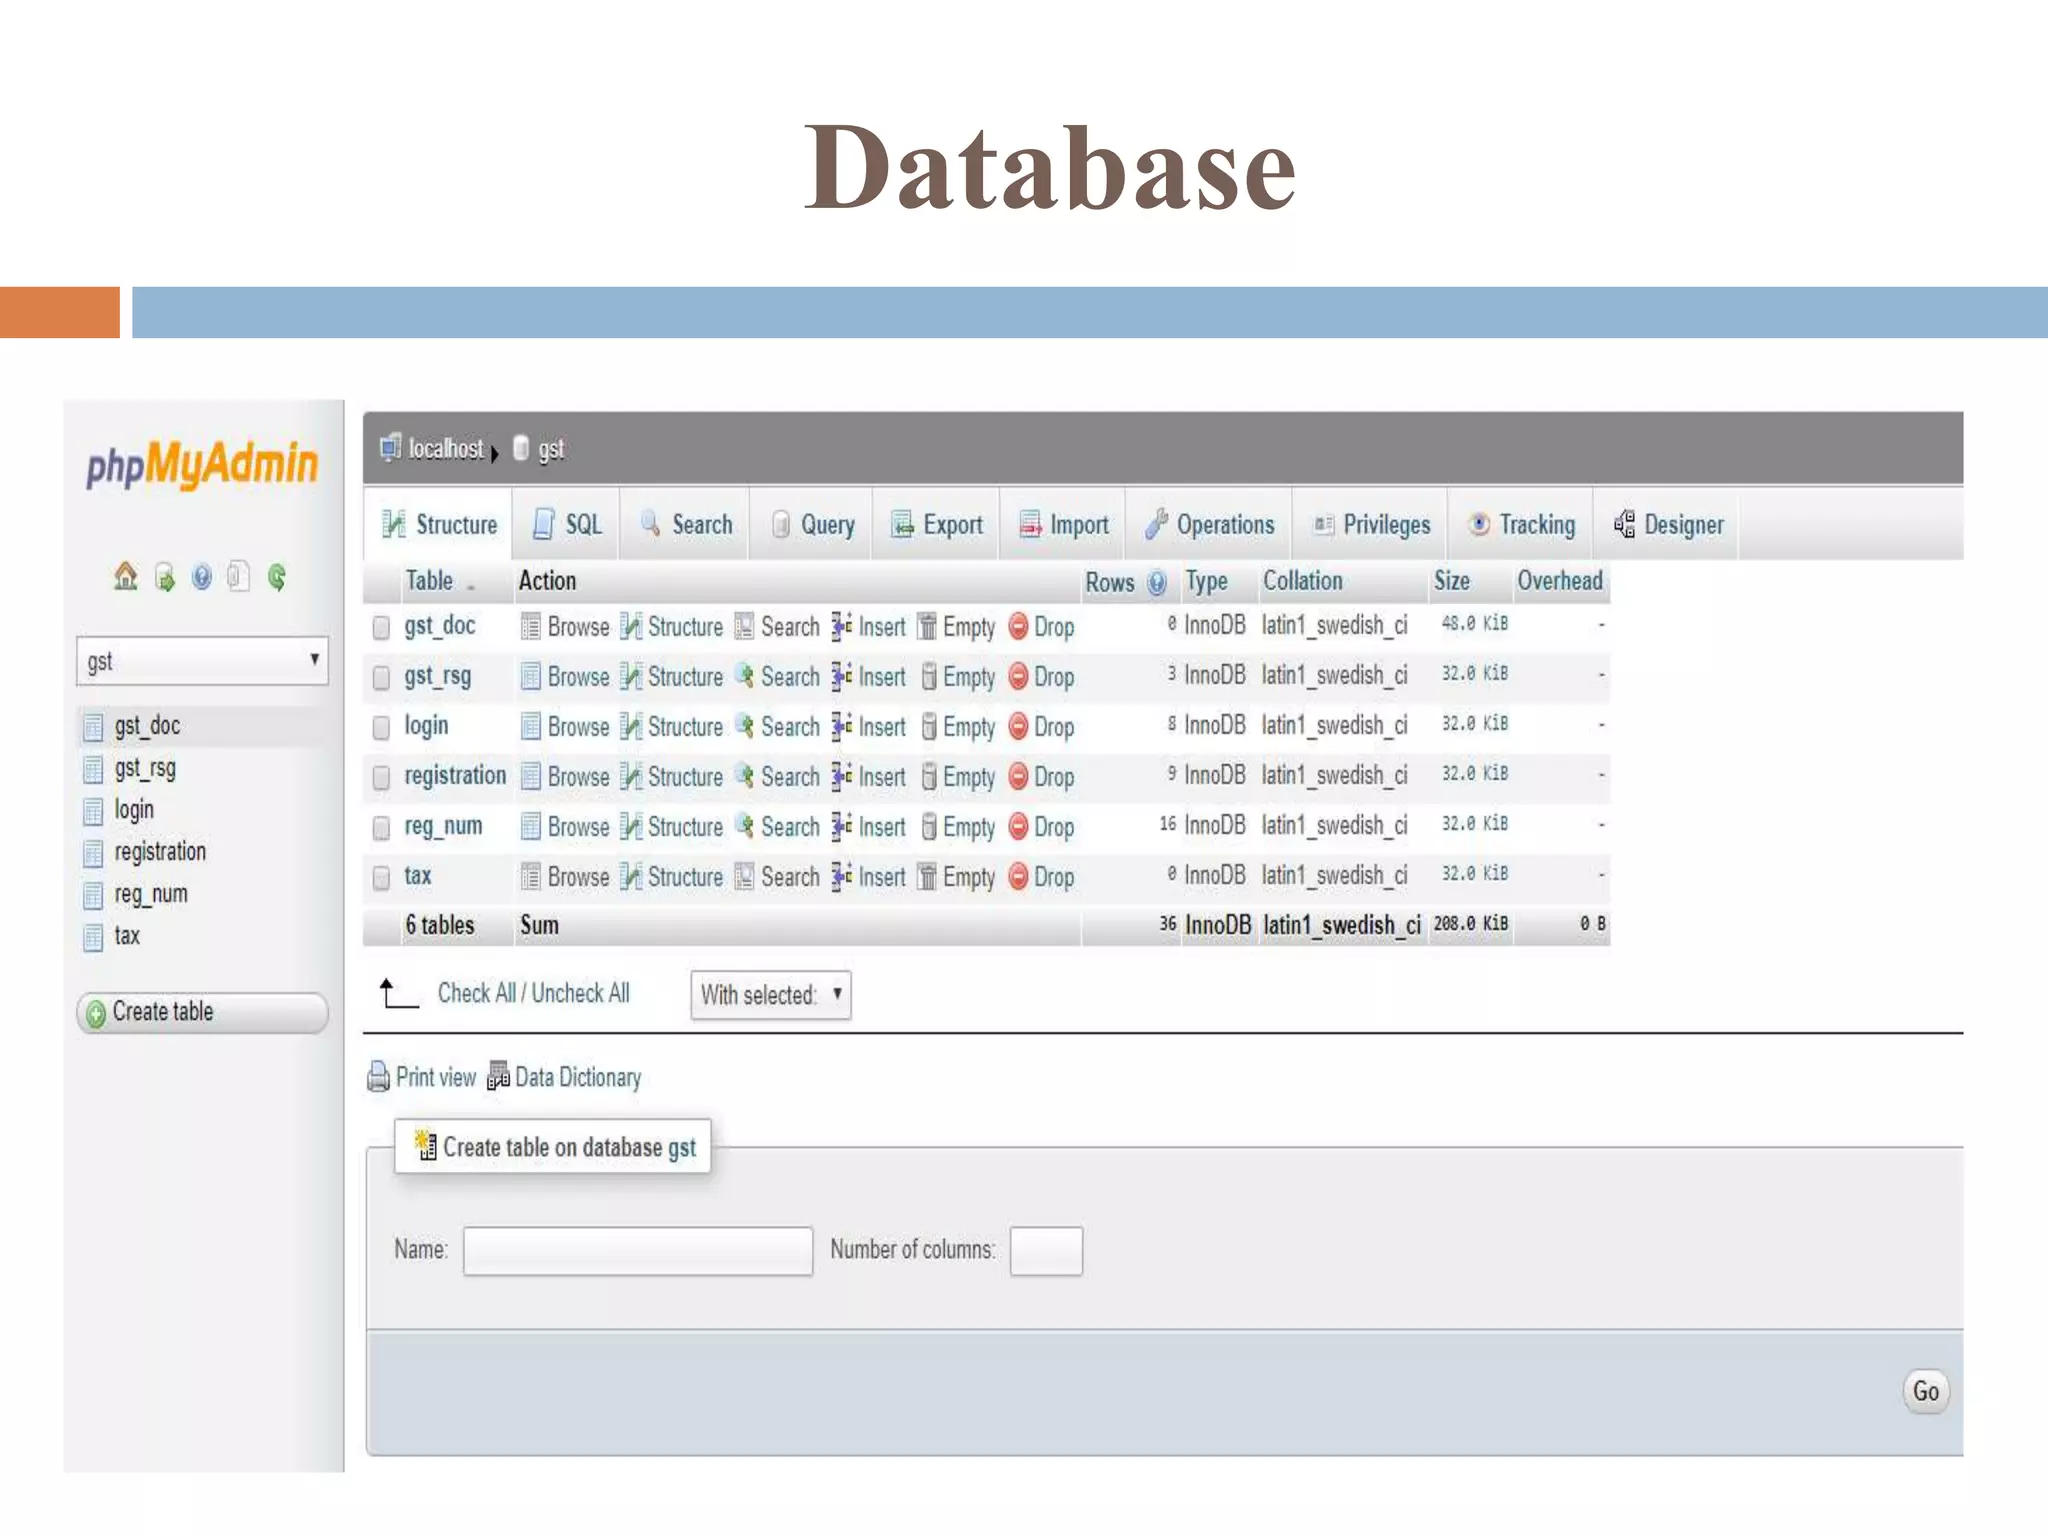Open the SQL tab
Screen dimensions: 2048x1536
tap(567, 524)
